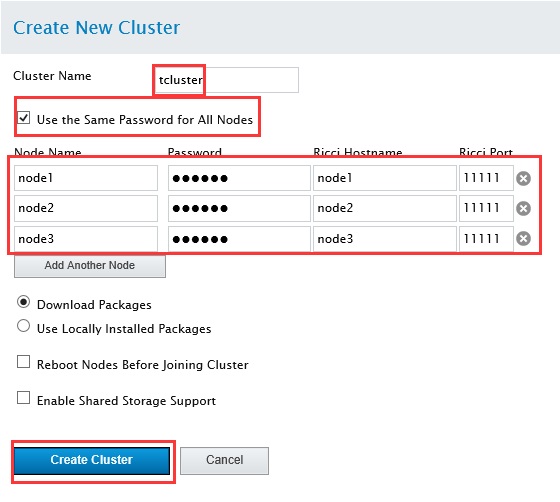The height and width of the screenshot is (502, 560).
Task: Select Use Locally Installed Packages
Action: pyautogui.click(x=24, y=326)
